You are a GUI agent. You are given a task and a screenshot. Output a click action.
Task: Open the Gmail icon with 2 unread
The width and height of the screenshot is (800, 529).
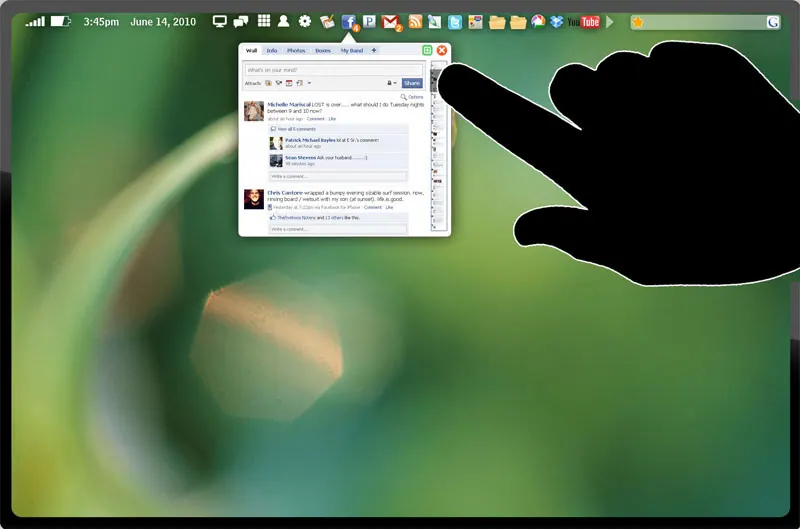(x=391, y=22)
